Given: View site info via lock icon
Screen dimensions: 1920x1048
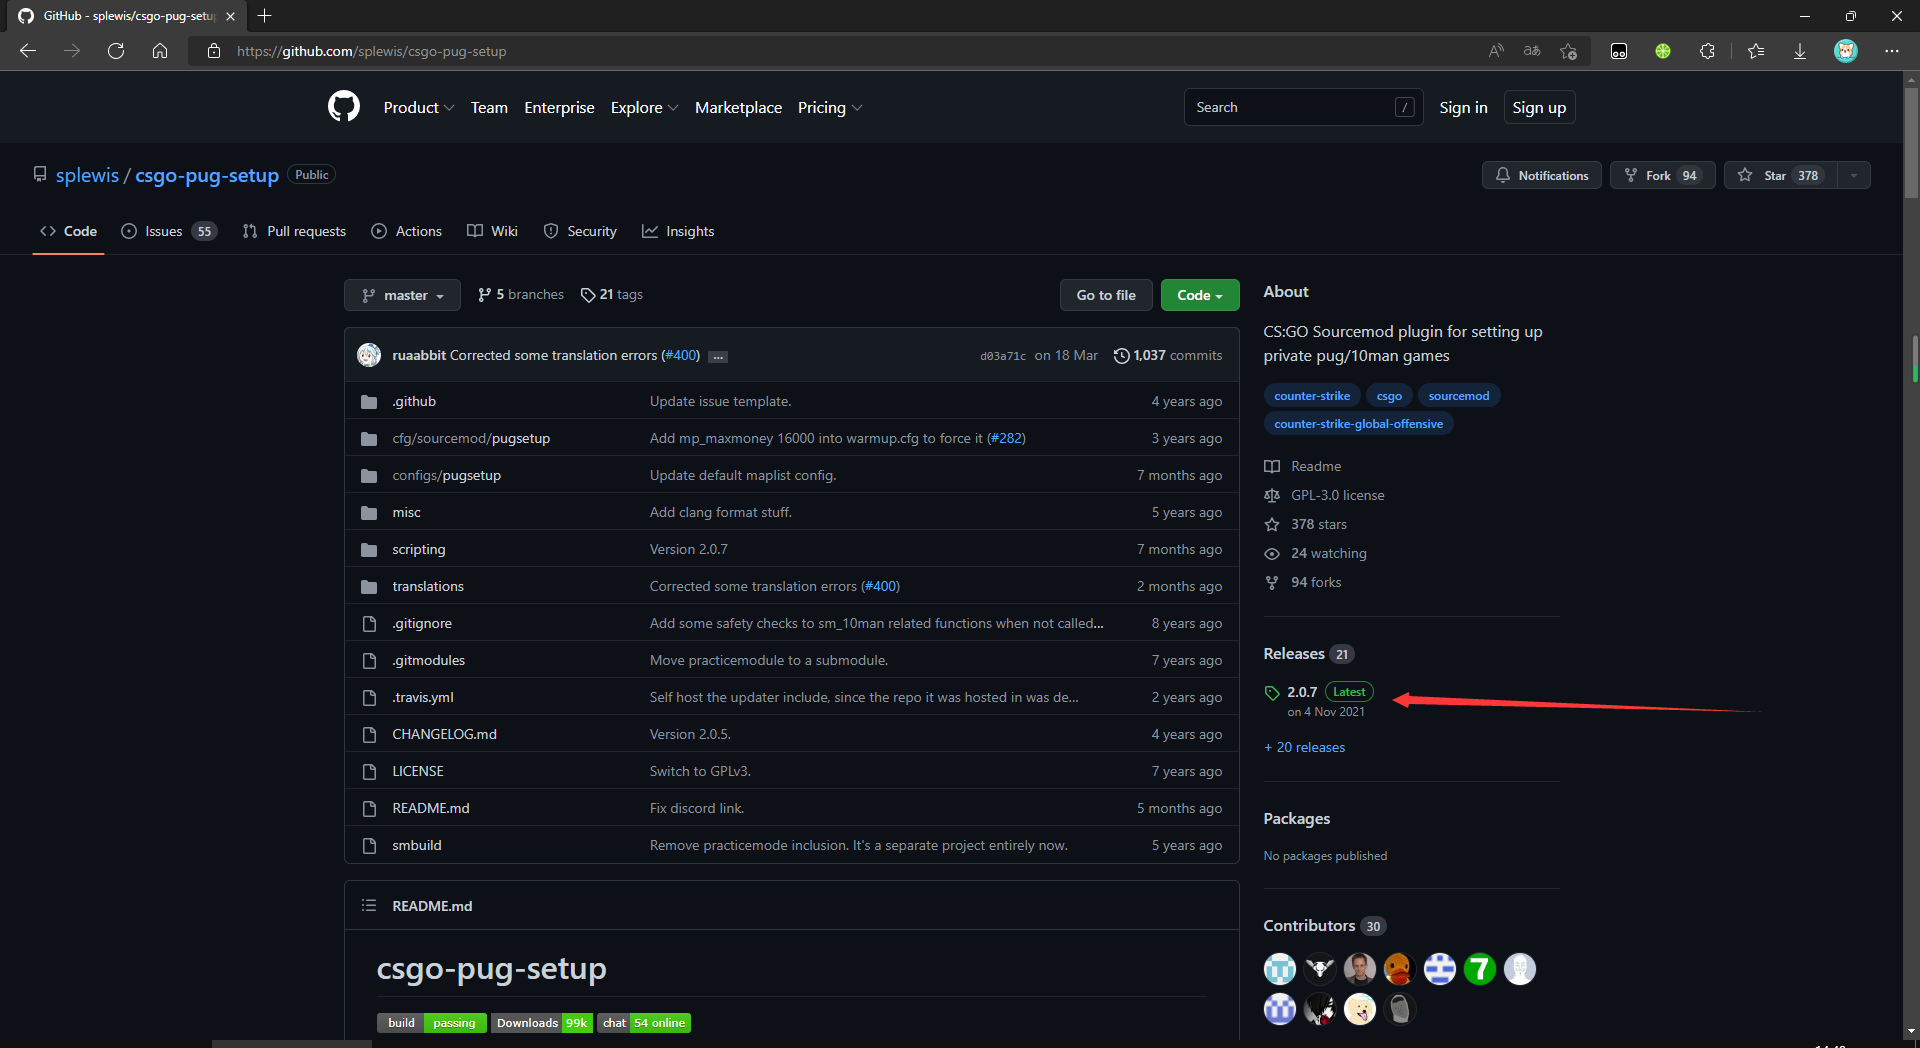Looking at the screenshot, I should [213, 51].
